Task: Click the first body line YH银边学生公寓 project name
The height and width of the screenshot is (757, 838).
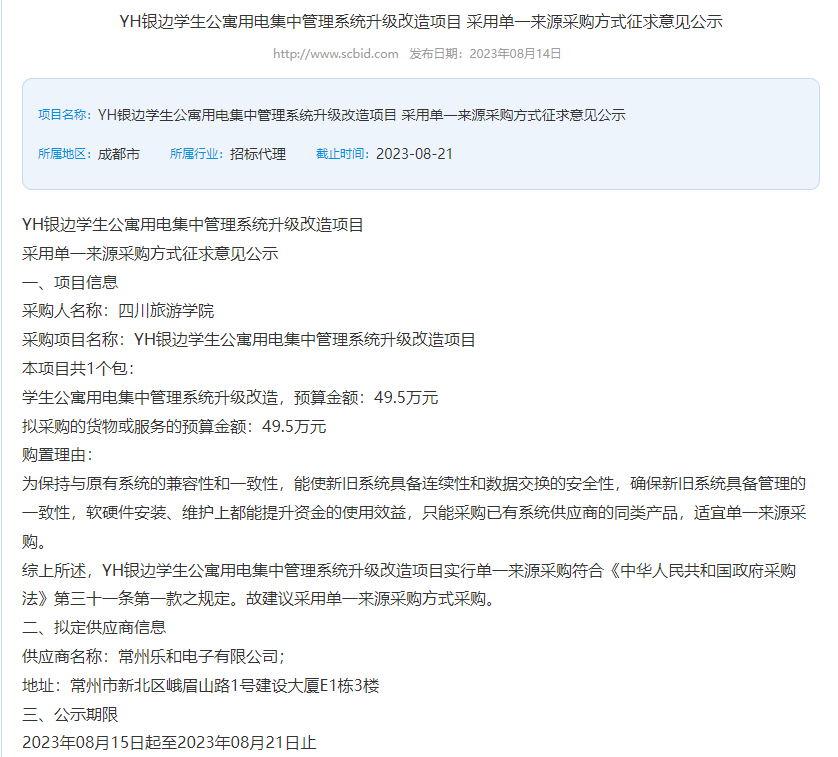Action: [193, 225]
